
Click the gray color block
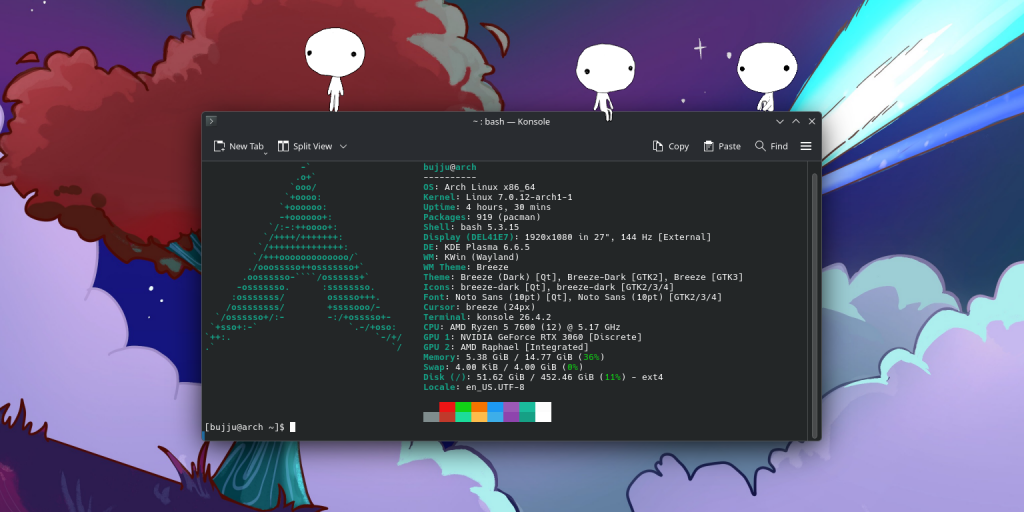(431, 417)
